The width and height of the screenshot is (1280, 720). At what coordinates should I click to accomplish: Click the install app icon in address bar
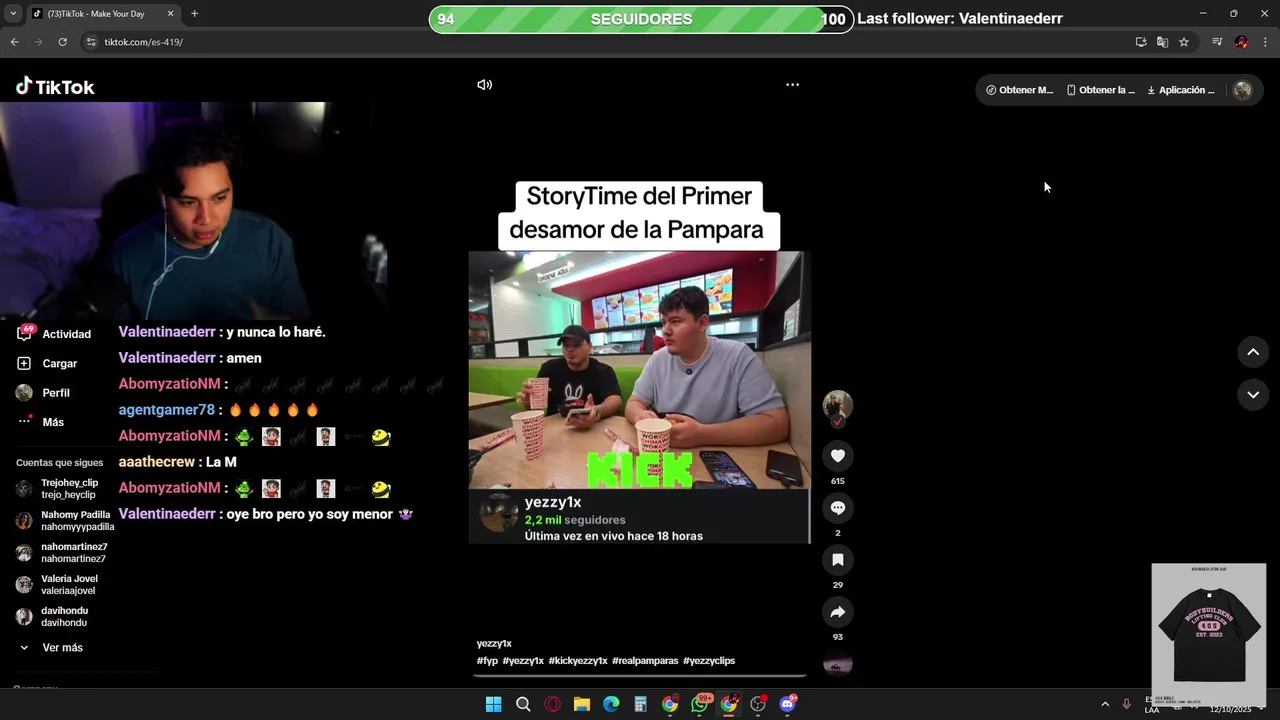coord(1141,42)
